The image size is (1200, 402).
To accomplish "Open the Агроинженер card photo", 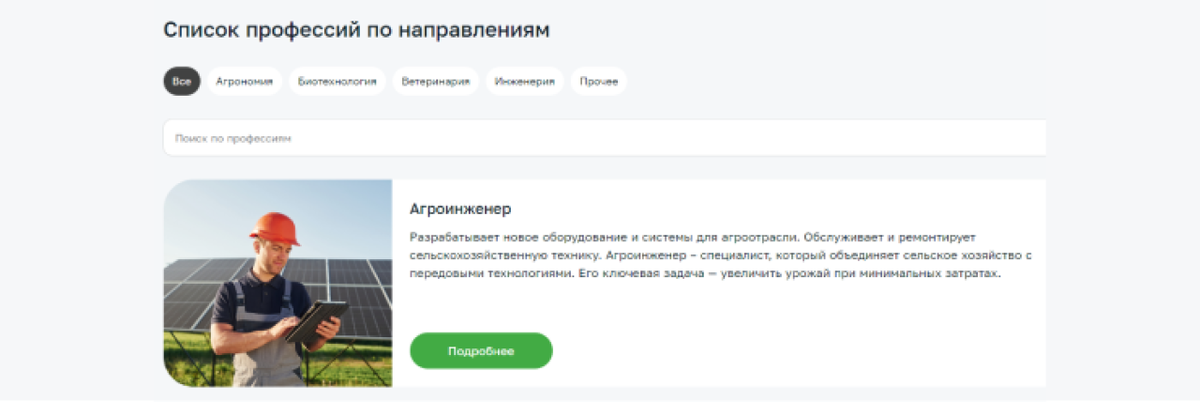I will click(278, 283).
